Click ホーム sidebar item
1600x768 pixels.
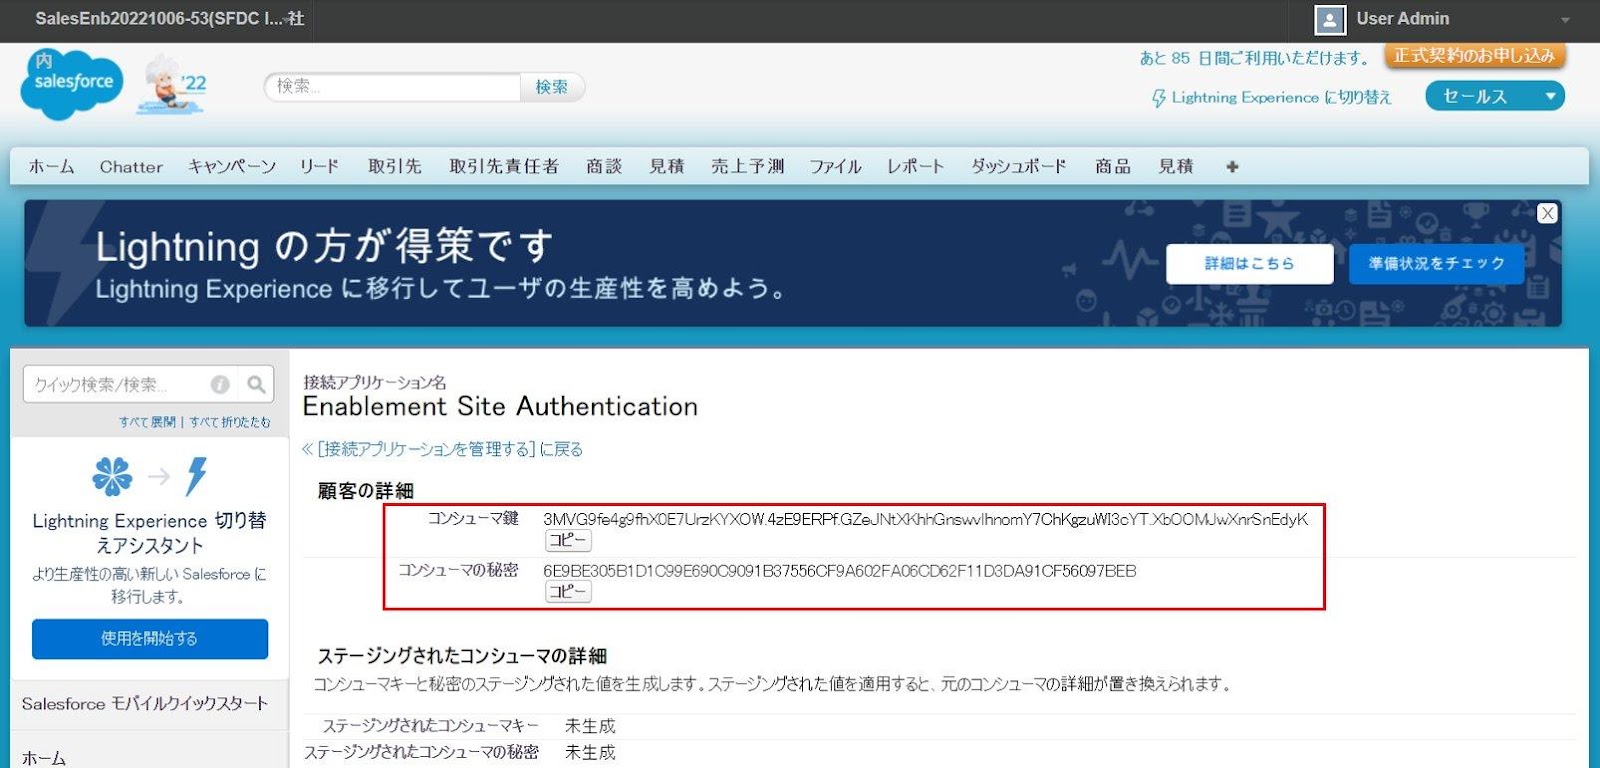click(x=44, y=758)
